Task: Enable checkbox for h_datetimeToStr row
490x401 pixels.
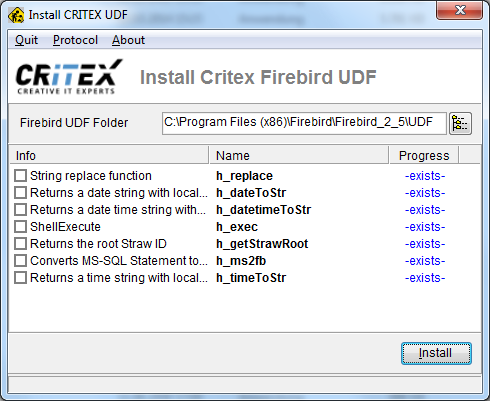Action: [x=20, y=210]
